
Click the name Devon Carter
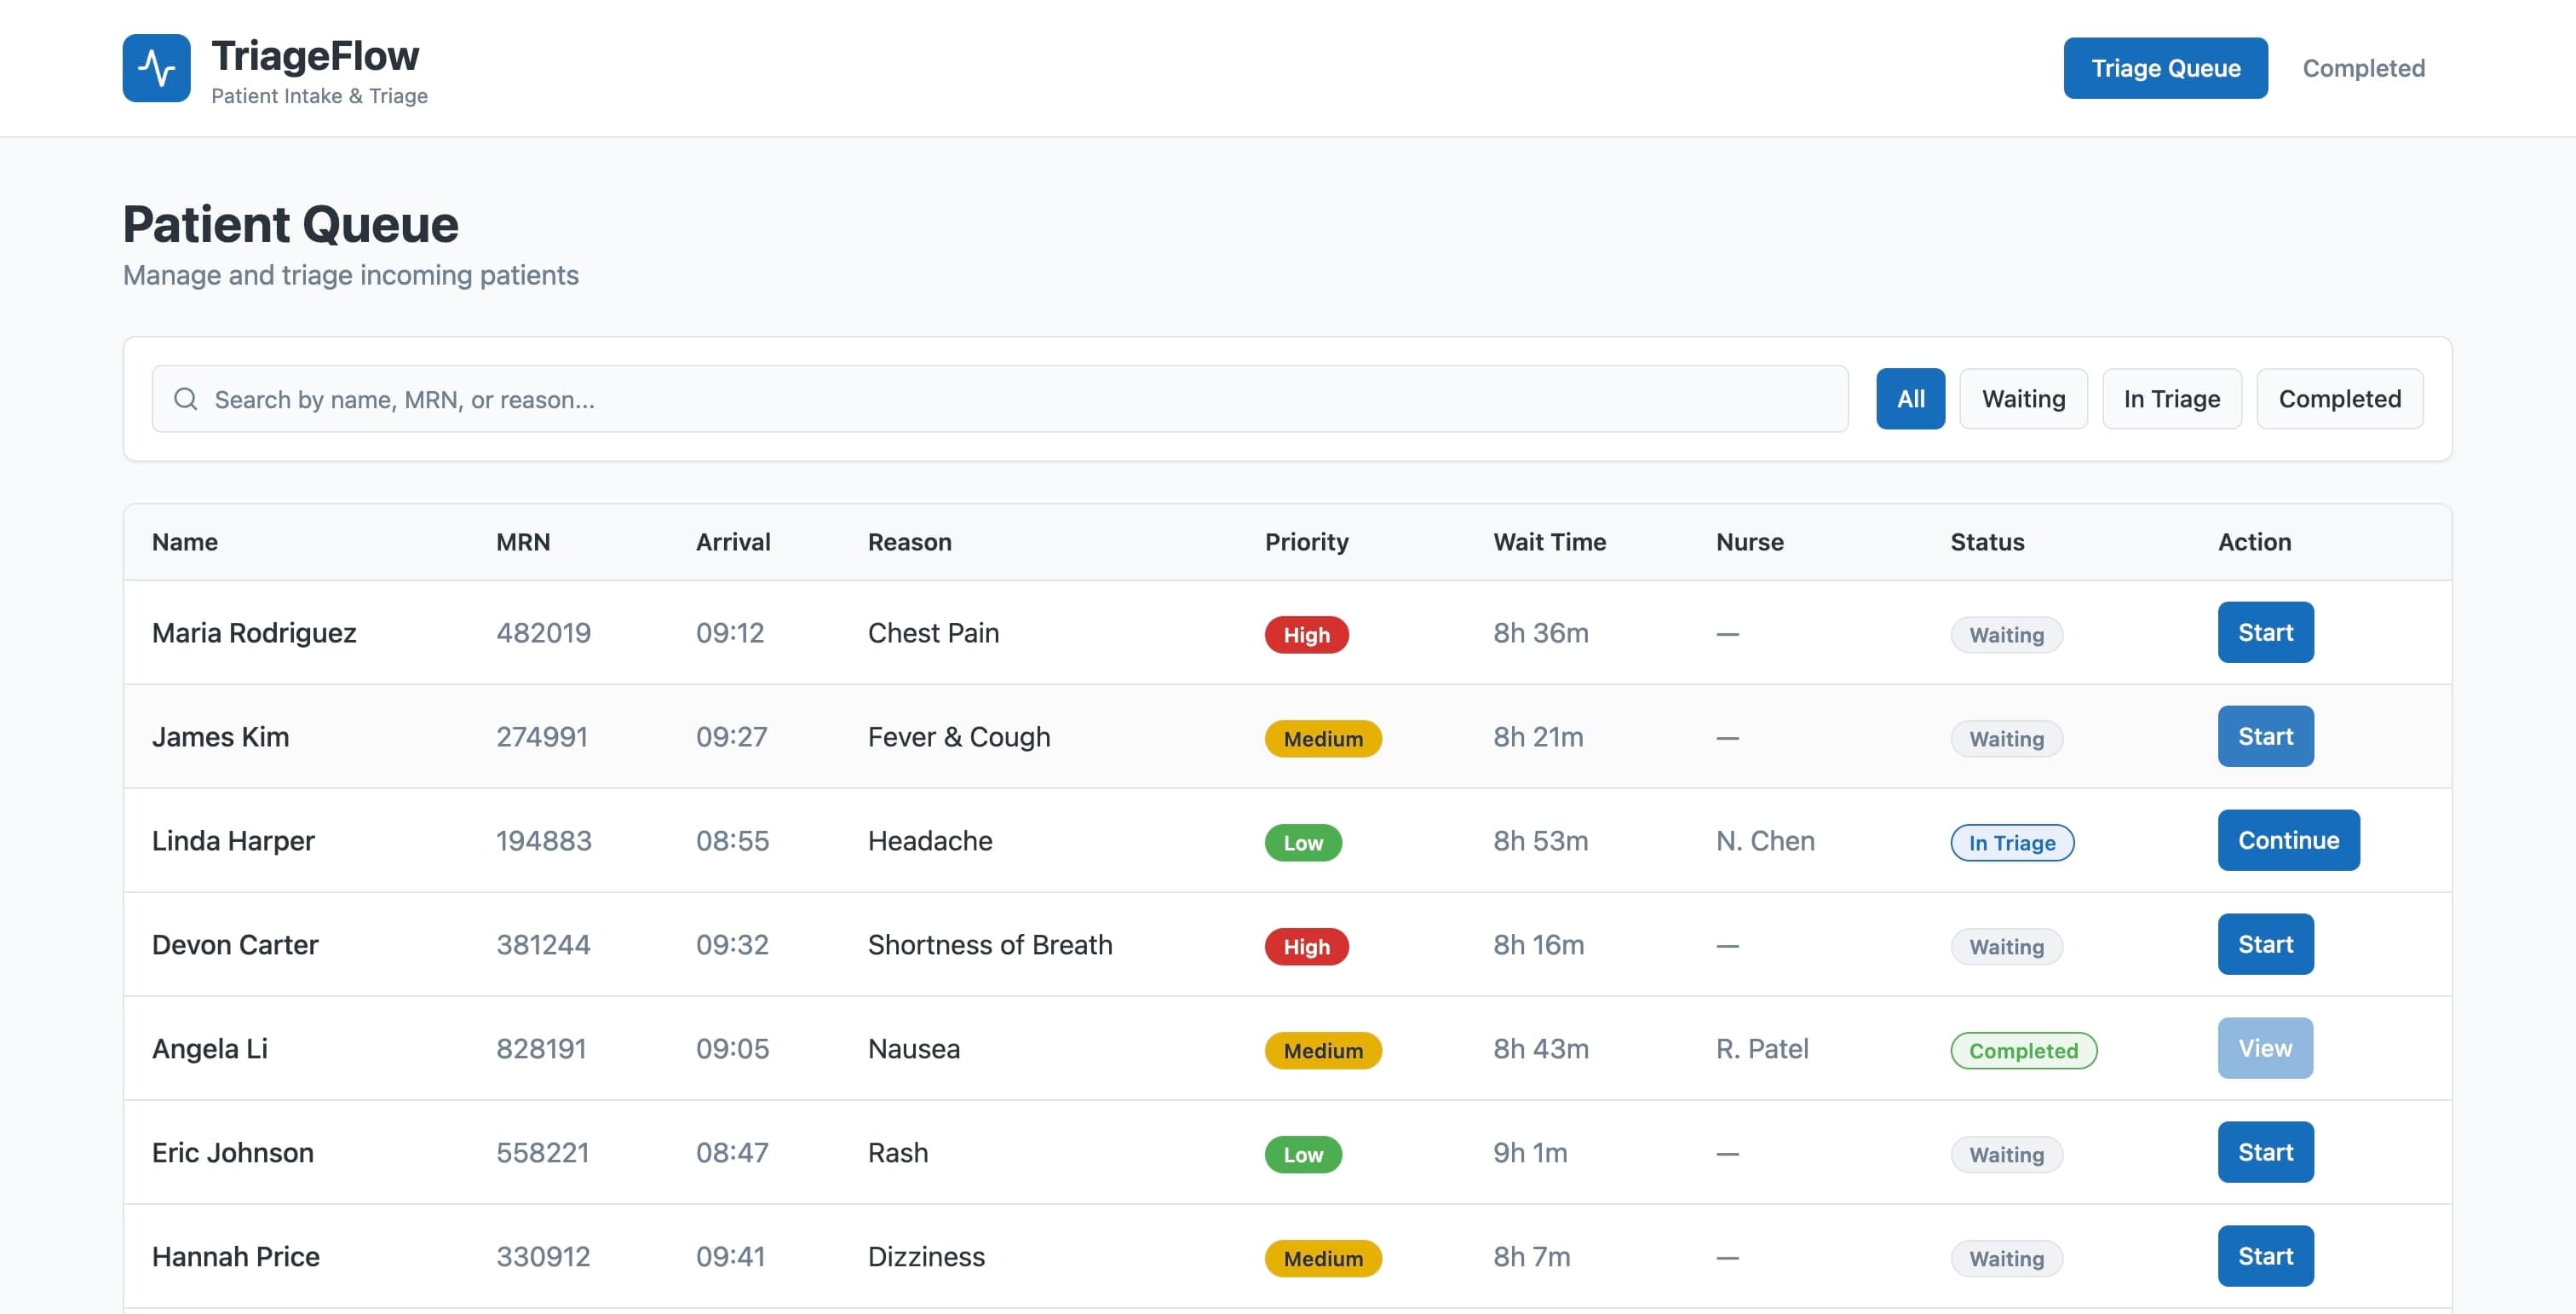235,944
